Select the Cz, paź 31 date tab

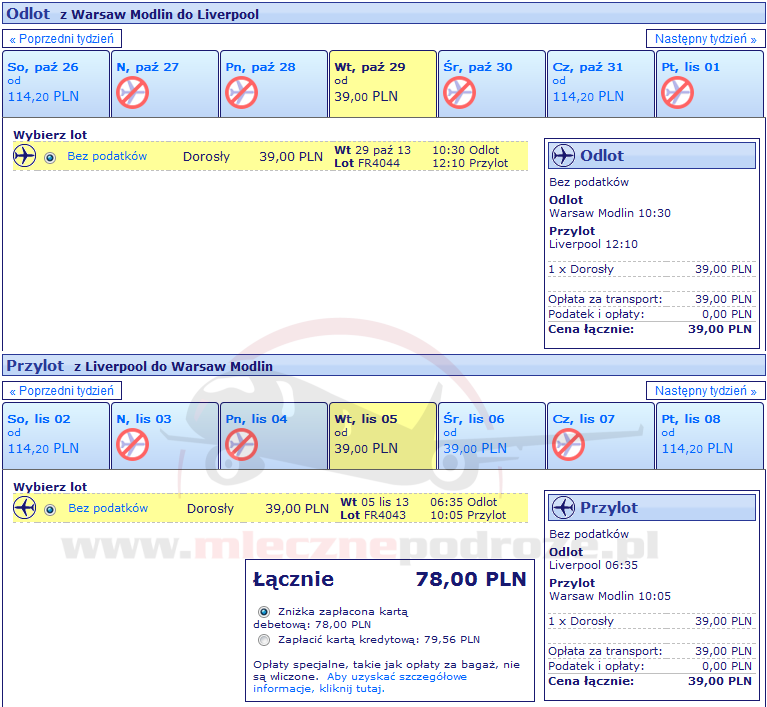pyautogui.click(x=600, y=83)
